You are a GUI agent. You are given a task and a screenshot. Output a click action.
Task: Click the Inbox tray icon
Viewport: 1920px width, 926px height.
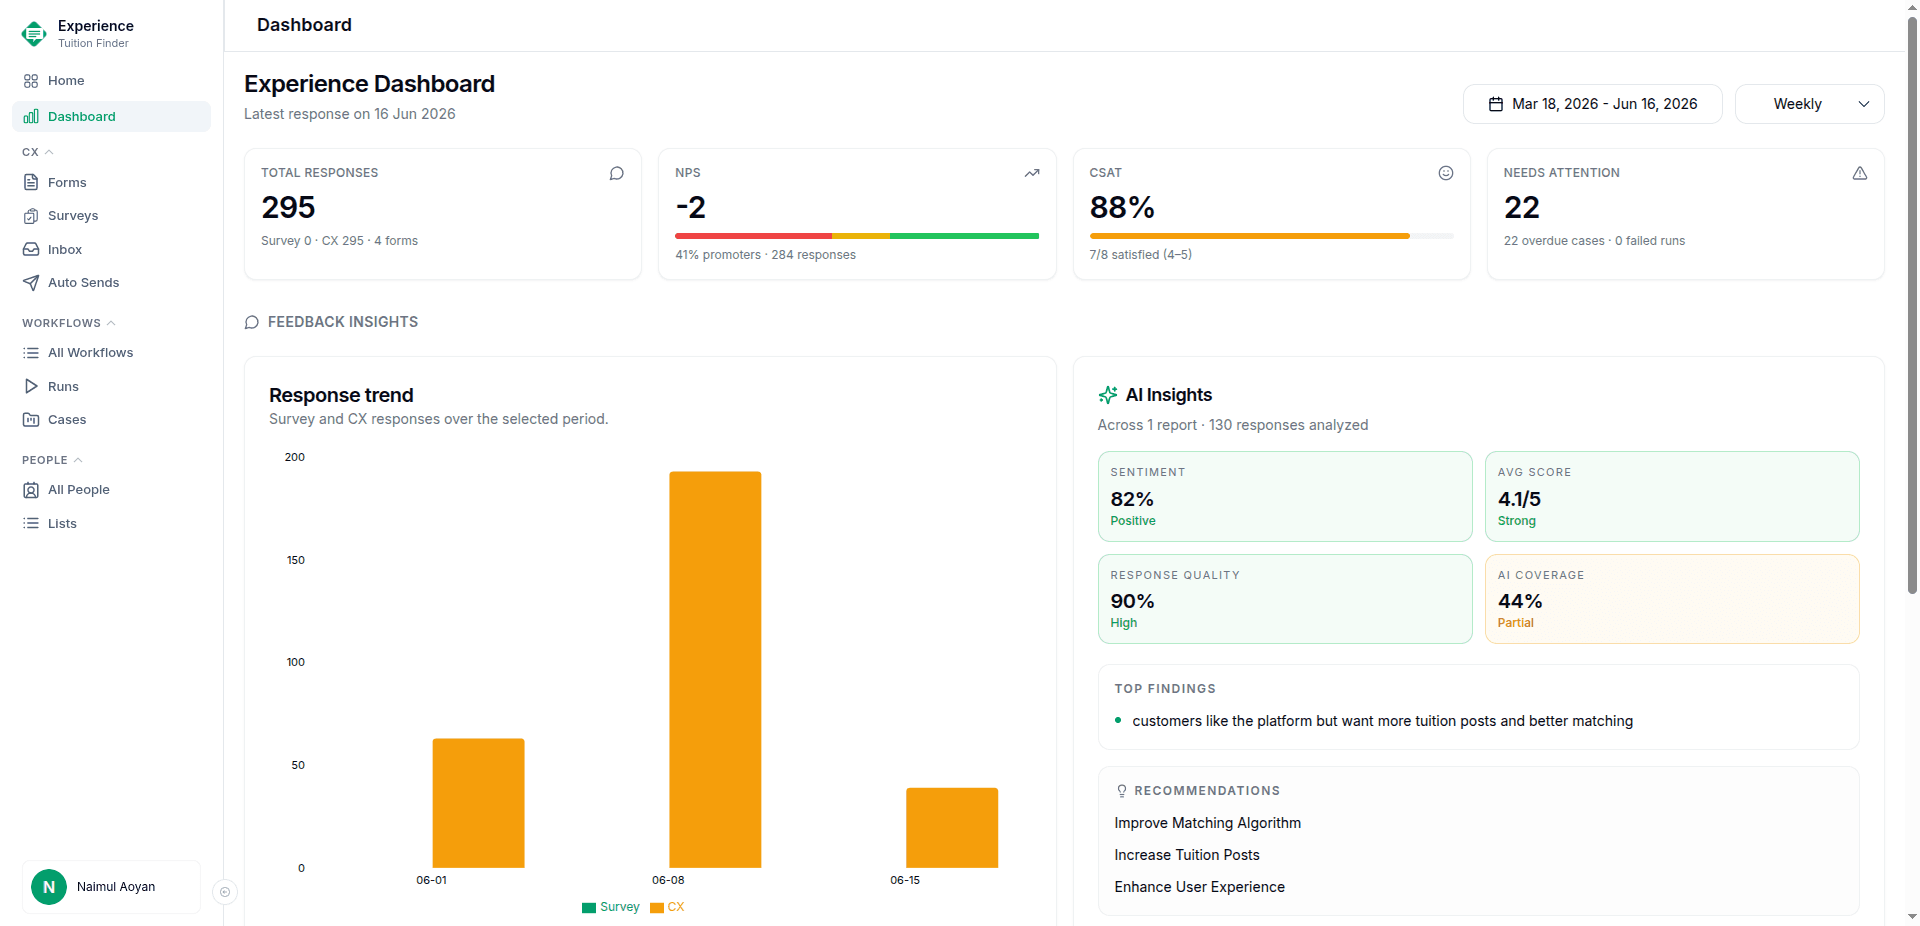[31, 250]
